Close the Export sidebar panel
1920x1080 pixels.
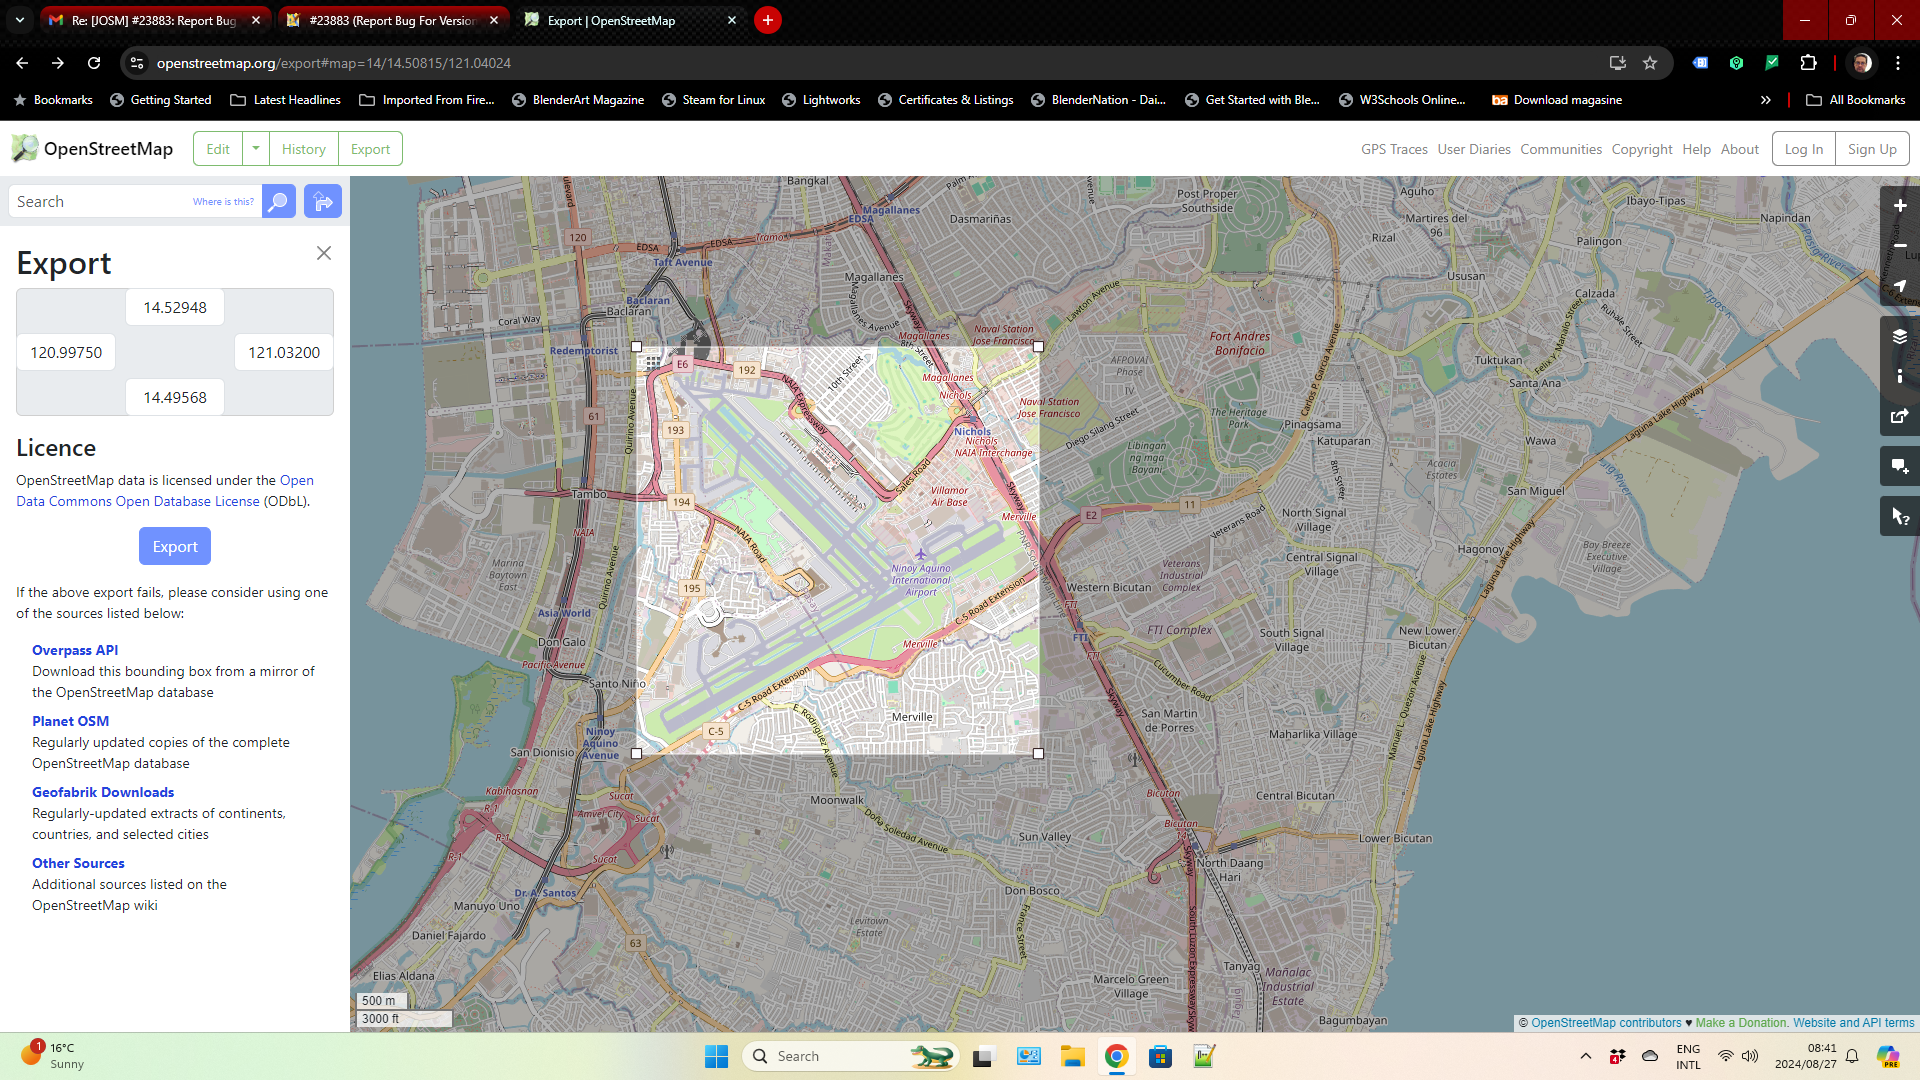pos(324,253)
